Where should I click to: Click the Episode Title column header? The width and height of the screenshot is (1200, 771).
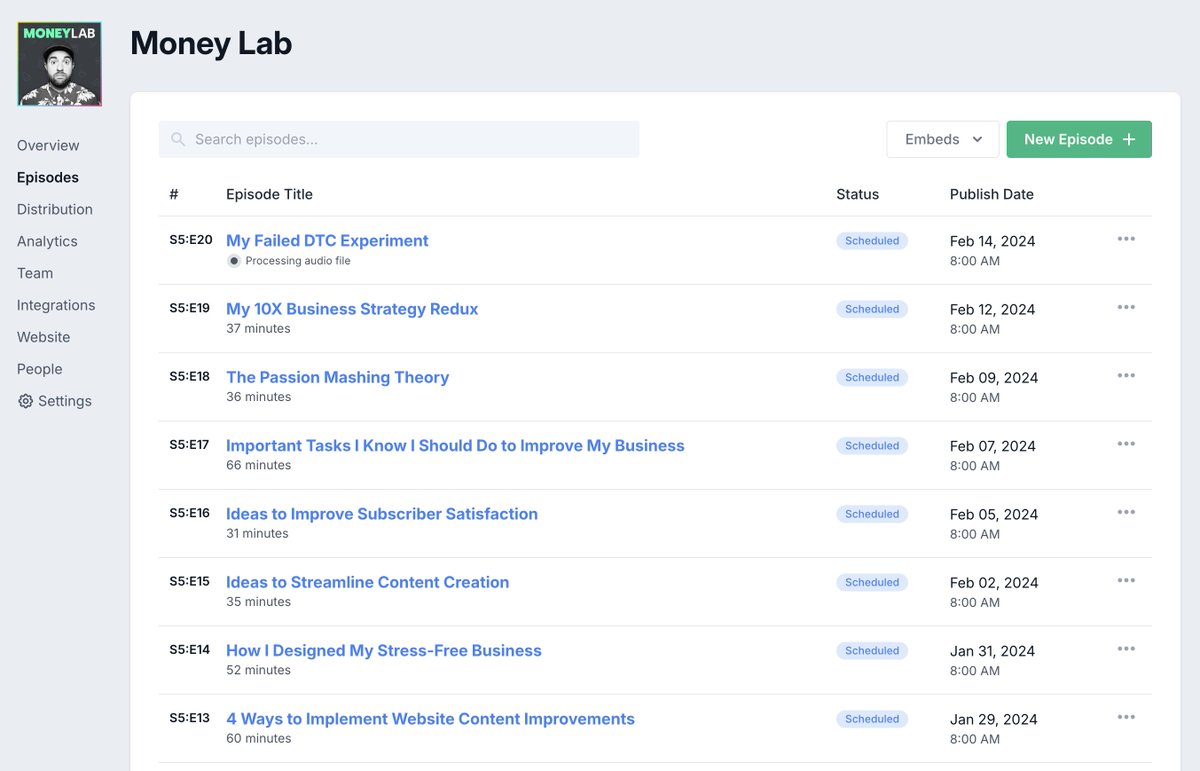pos(269,194)
